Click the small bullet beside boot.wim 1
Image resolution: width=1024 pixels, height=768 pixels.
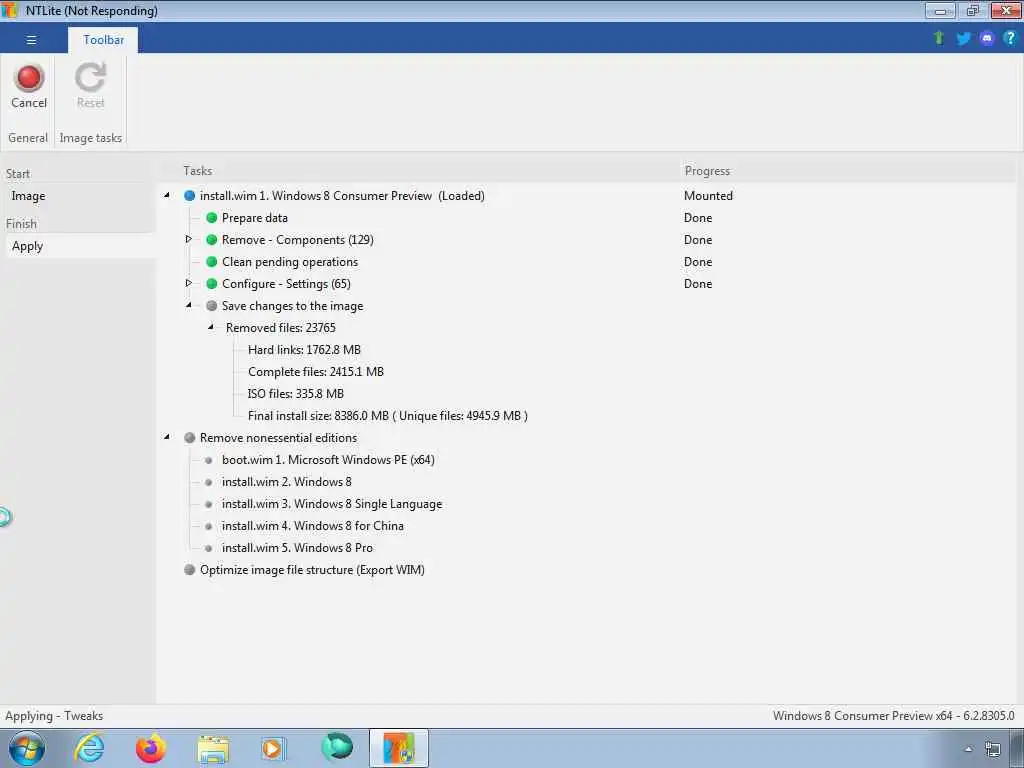point(208,460)
